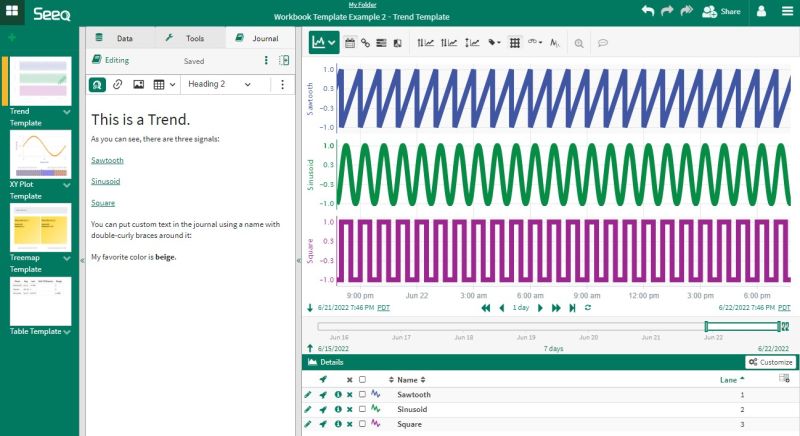Click the Customize button
800x436 pixels.
point(770,362)
